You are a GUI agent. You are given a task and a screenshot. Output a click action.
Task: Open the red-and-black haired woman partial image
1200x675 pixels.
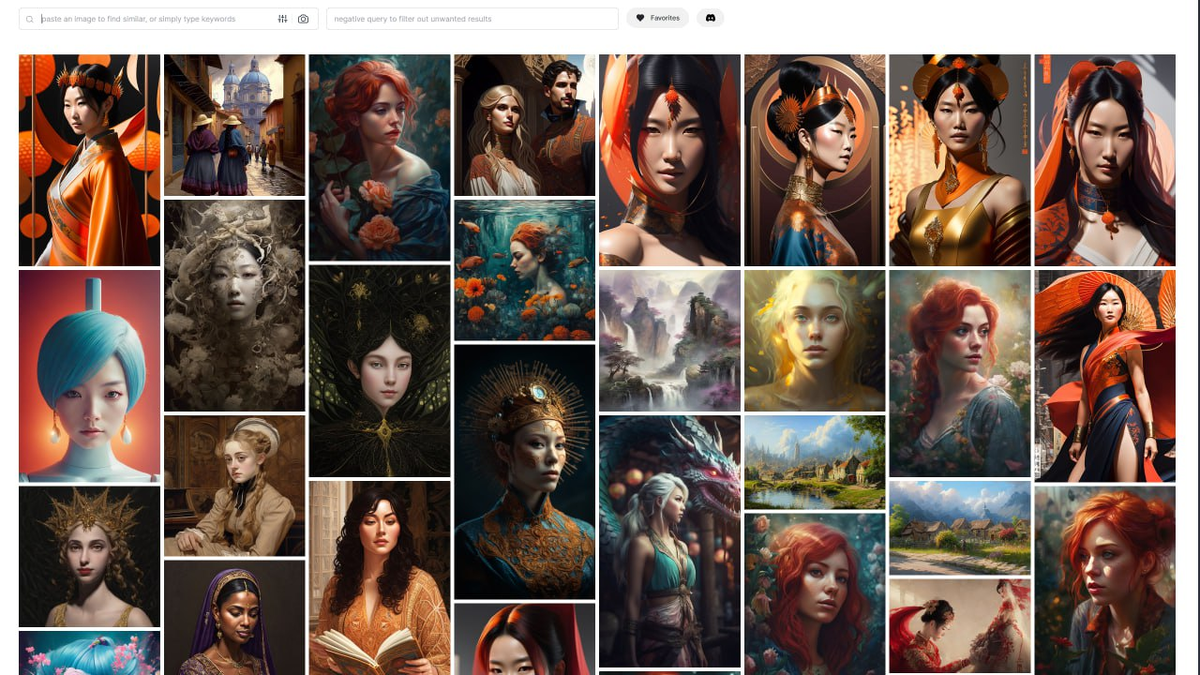pos(524,639)
